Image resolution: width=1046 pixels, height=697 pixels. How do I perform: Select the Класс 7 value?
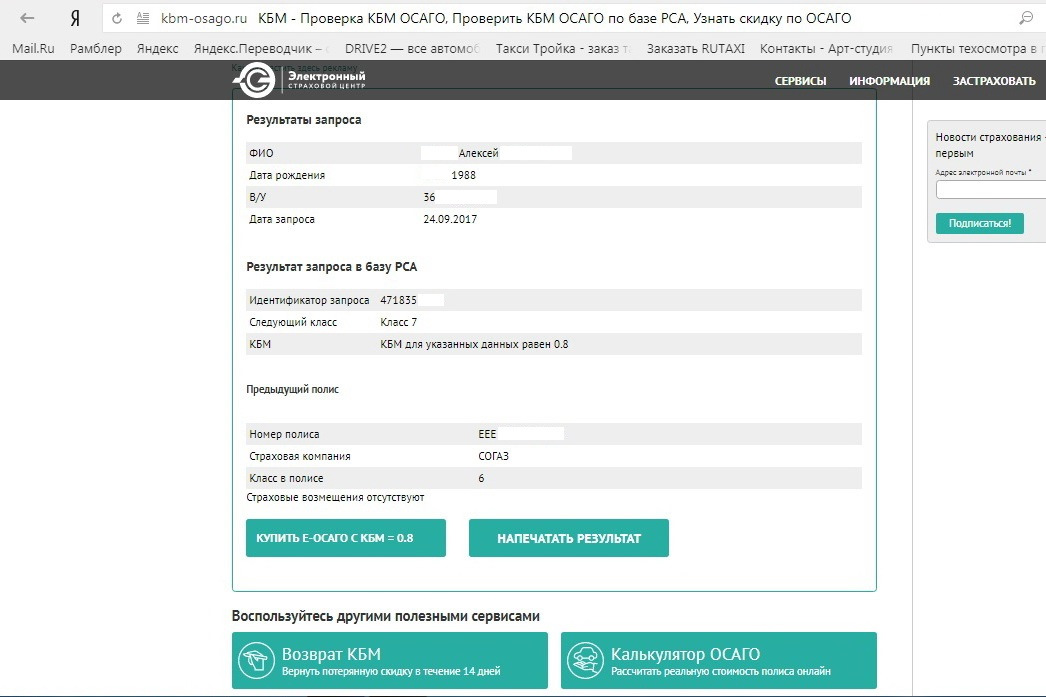point(399,322)
